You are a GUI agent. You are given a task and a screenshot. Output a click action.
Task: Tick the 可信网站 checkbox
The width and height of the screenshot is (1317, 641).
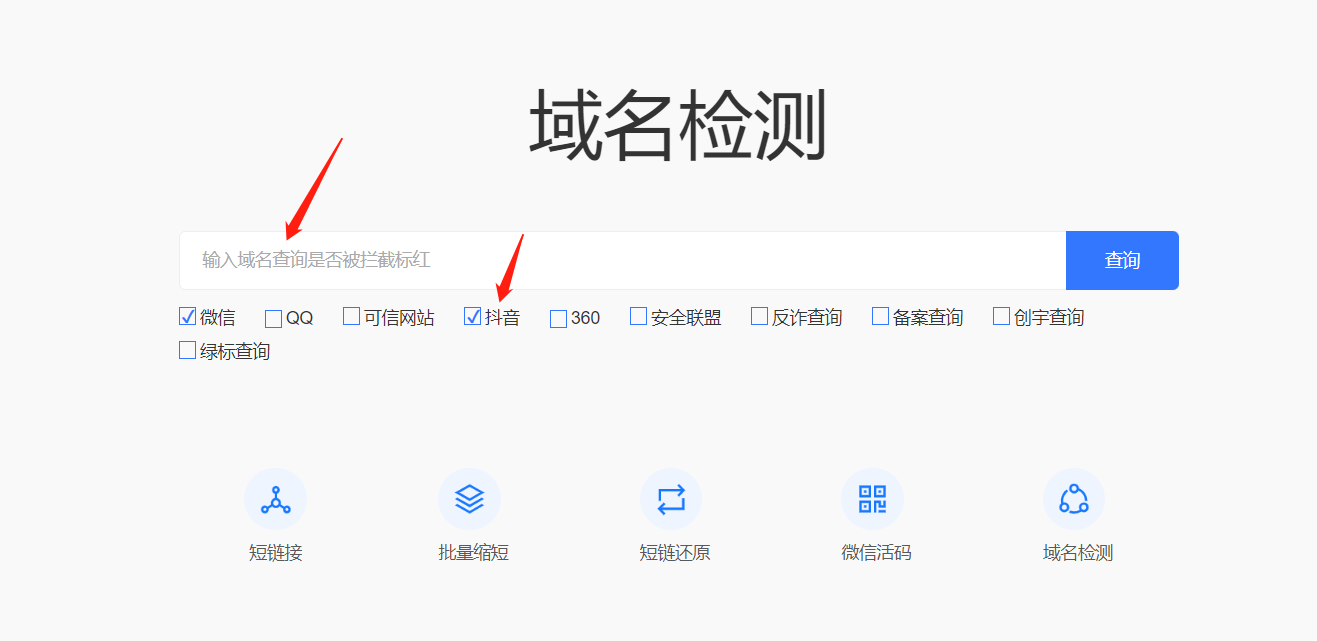pos(351,317)
